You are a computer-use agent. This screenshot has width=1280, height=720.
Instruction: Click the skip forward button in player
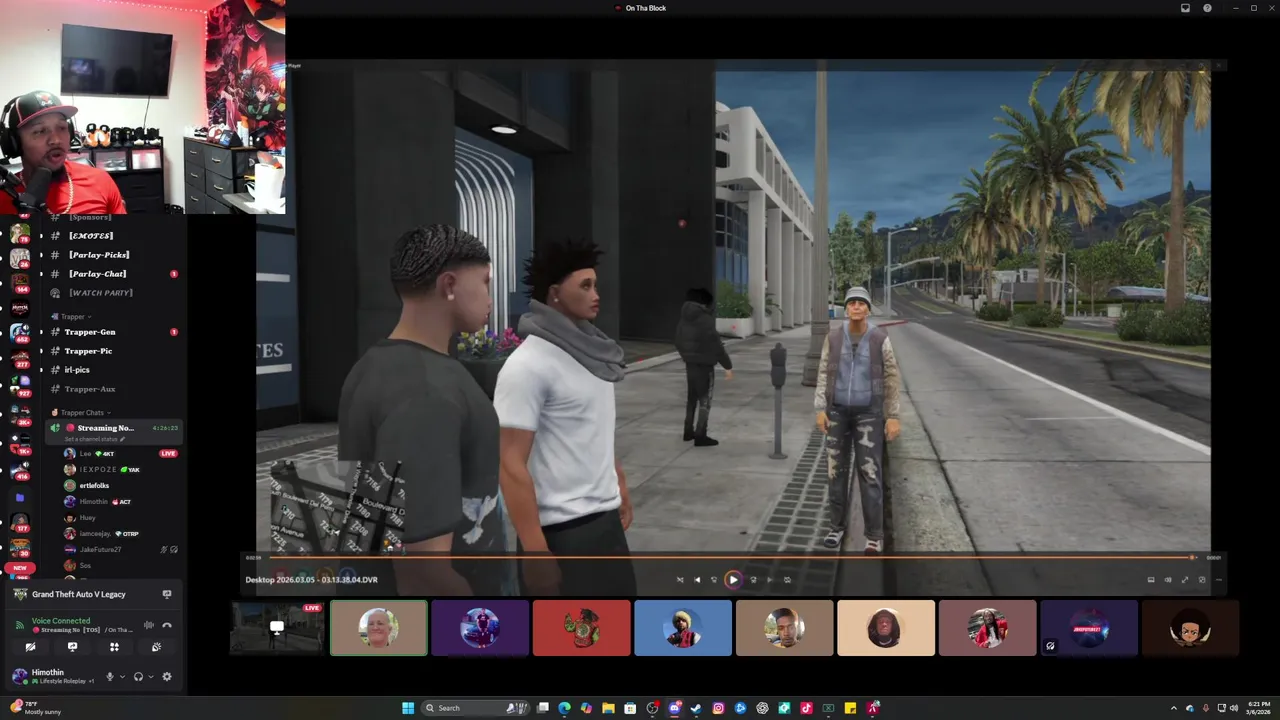pos(754,580)
